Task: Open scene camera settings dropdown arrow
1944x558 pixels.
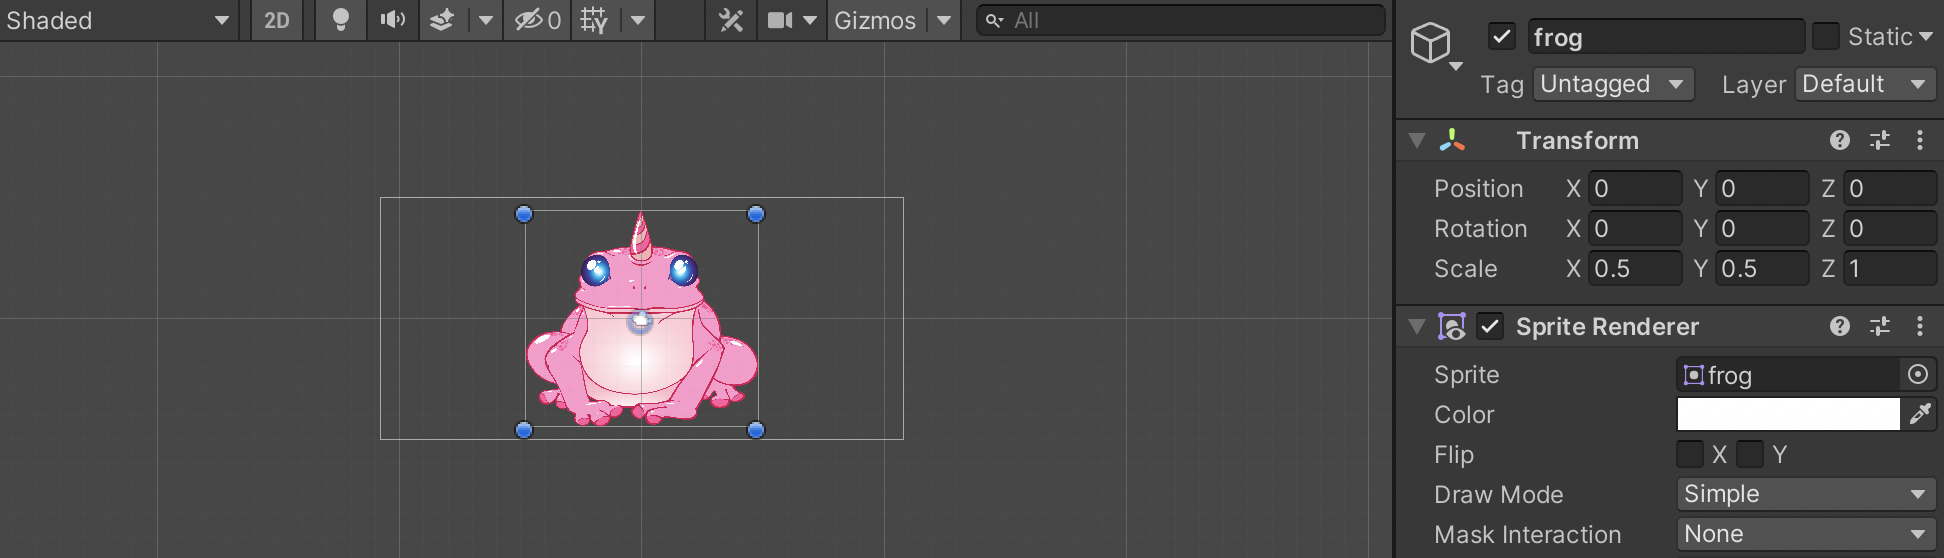Action: (x=811, y=20)
